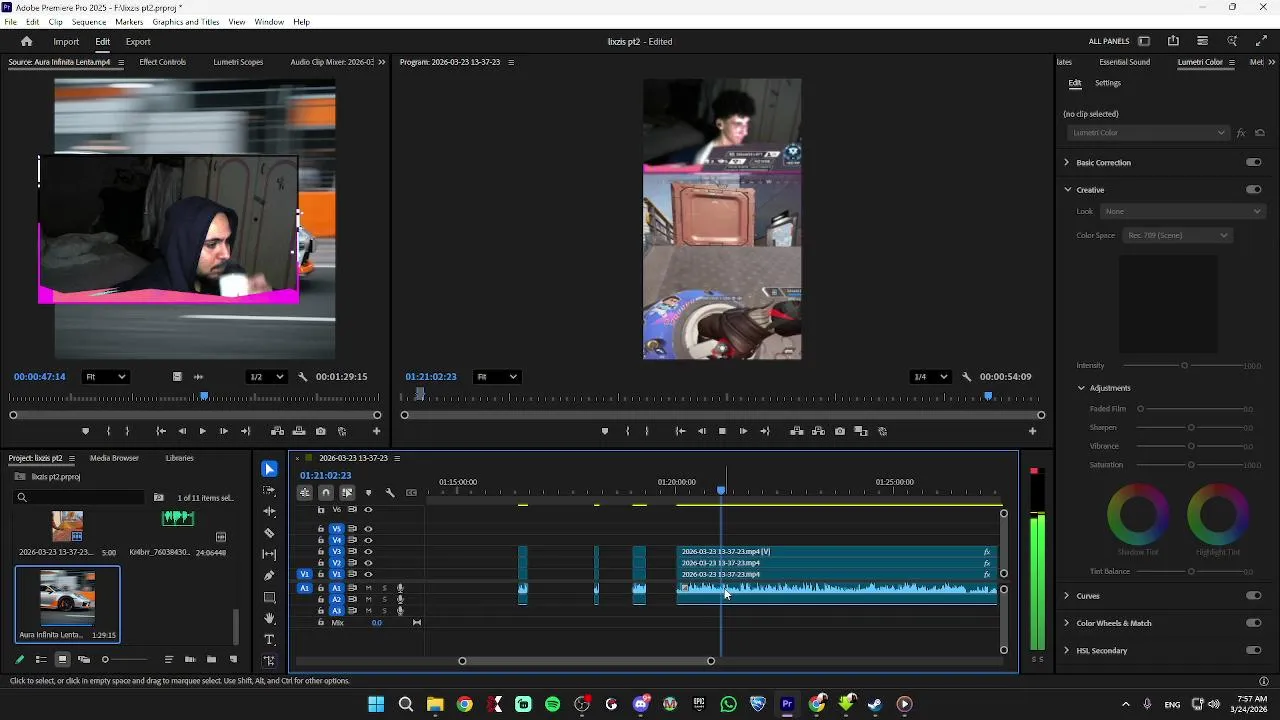Go to Home screen icon
The image size is (1280, 720).
[27, 41]
